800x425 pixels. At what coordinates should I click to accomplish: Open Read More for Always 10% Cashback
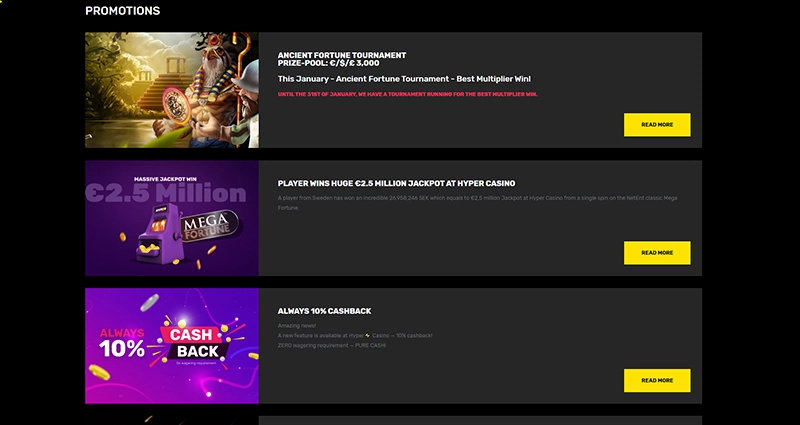(x=656, y=380)
